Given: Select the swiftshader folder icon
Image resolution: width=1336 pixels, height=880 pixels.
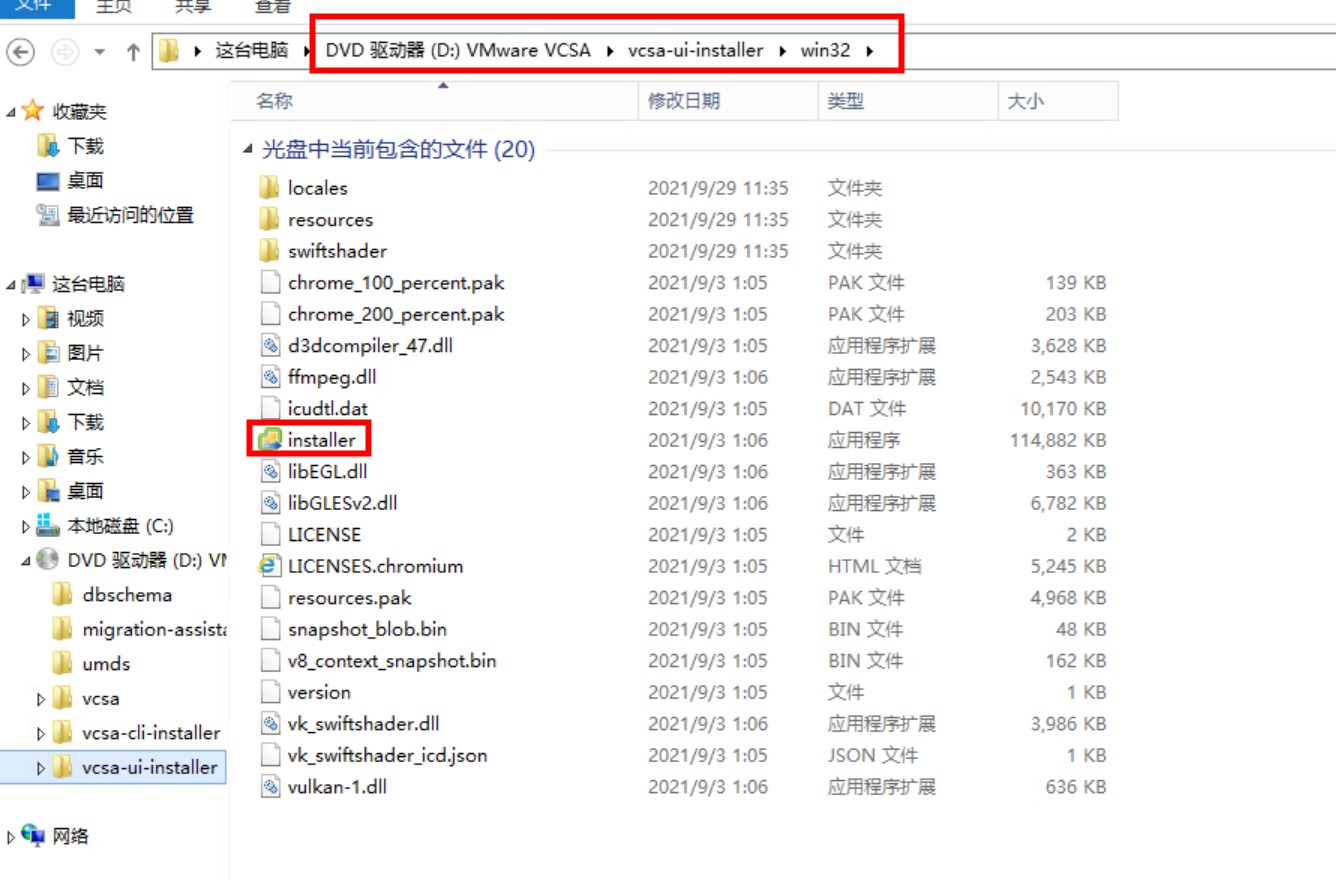Looking at the screenshot, I should [x=269, y=251].
